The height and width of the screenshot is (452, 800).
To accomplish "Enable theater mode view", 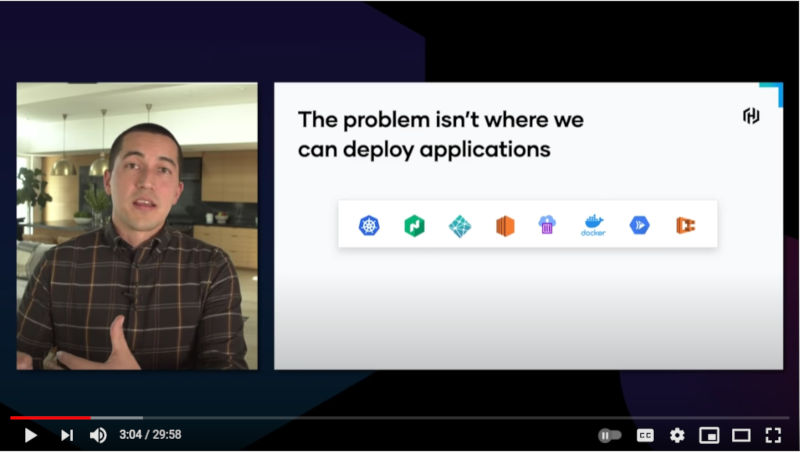I will (741, 435).
